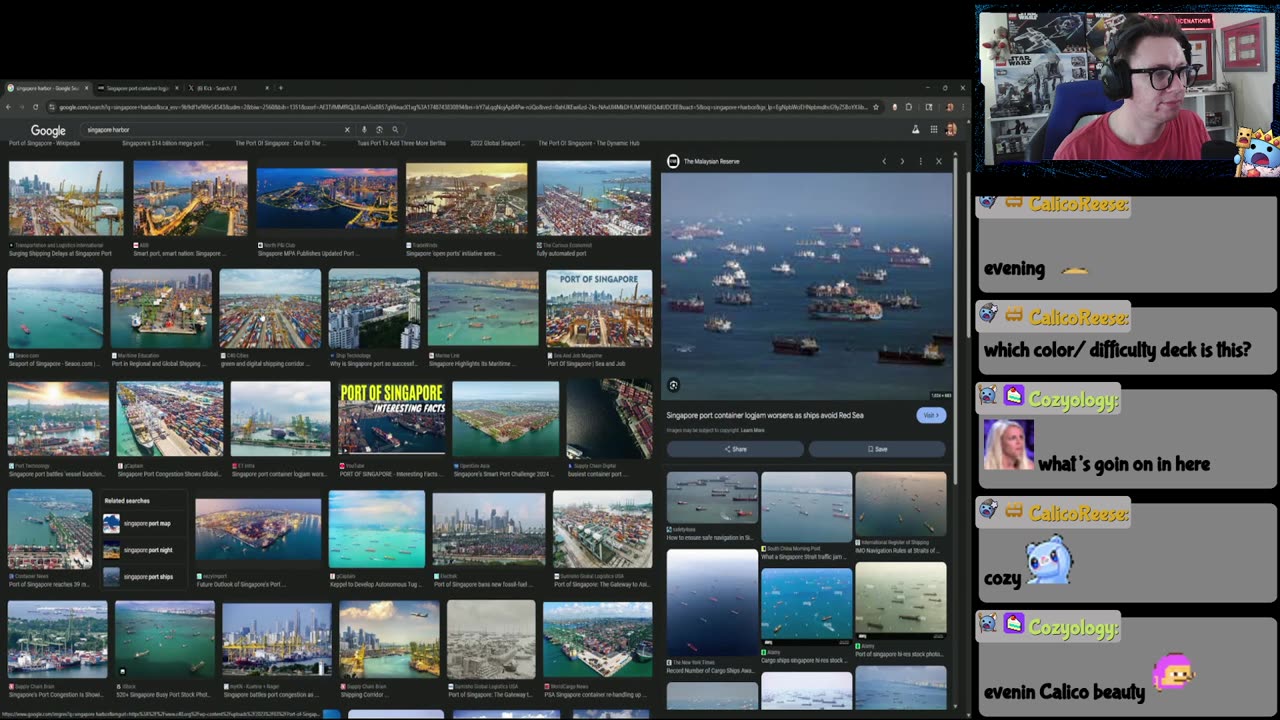The height and width of the screenshot is (720, 1280).
Task: Share the previewed image
Action: click(x=735, y=449)
